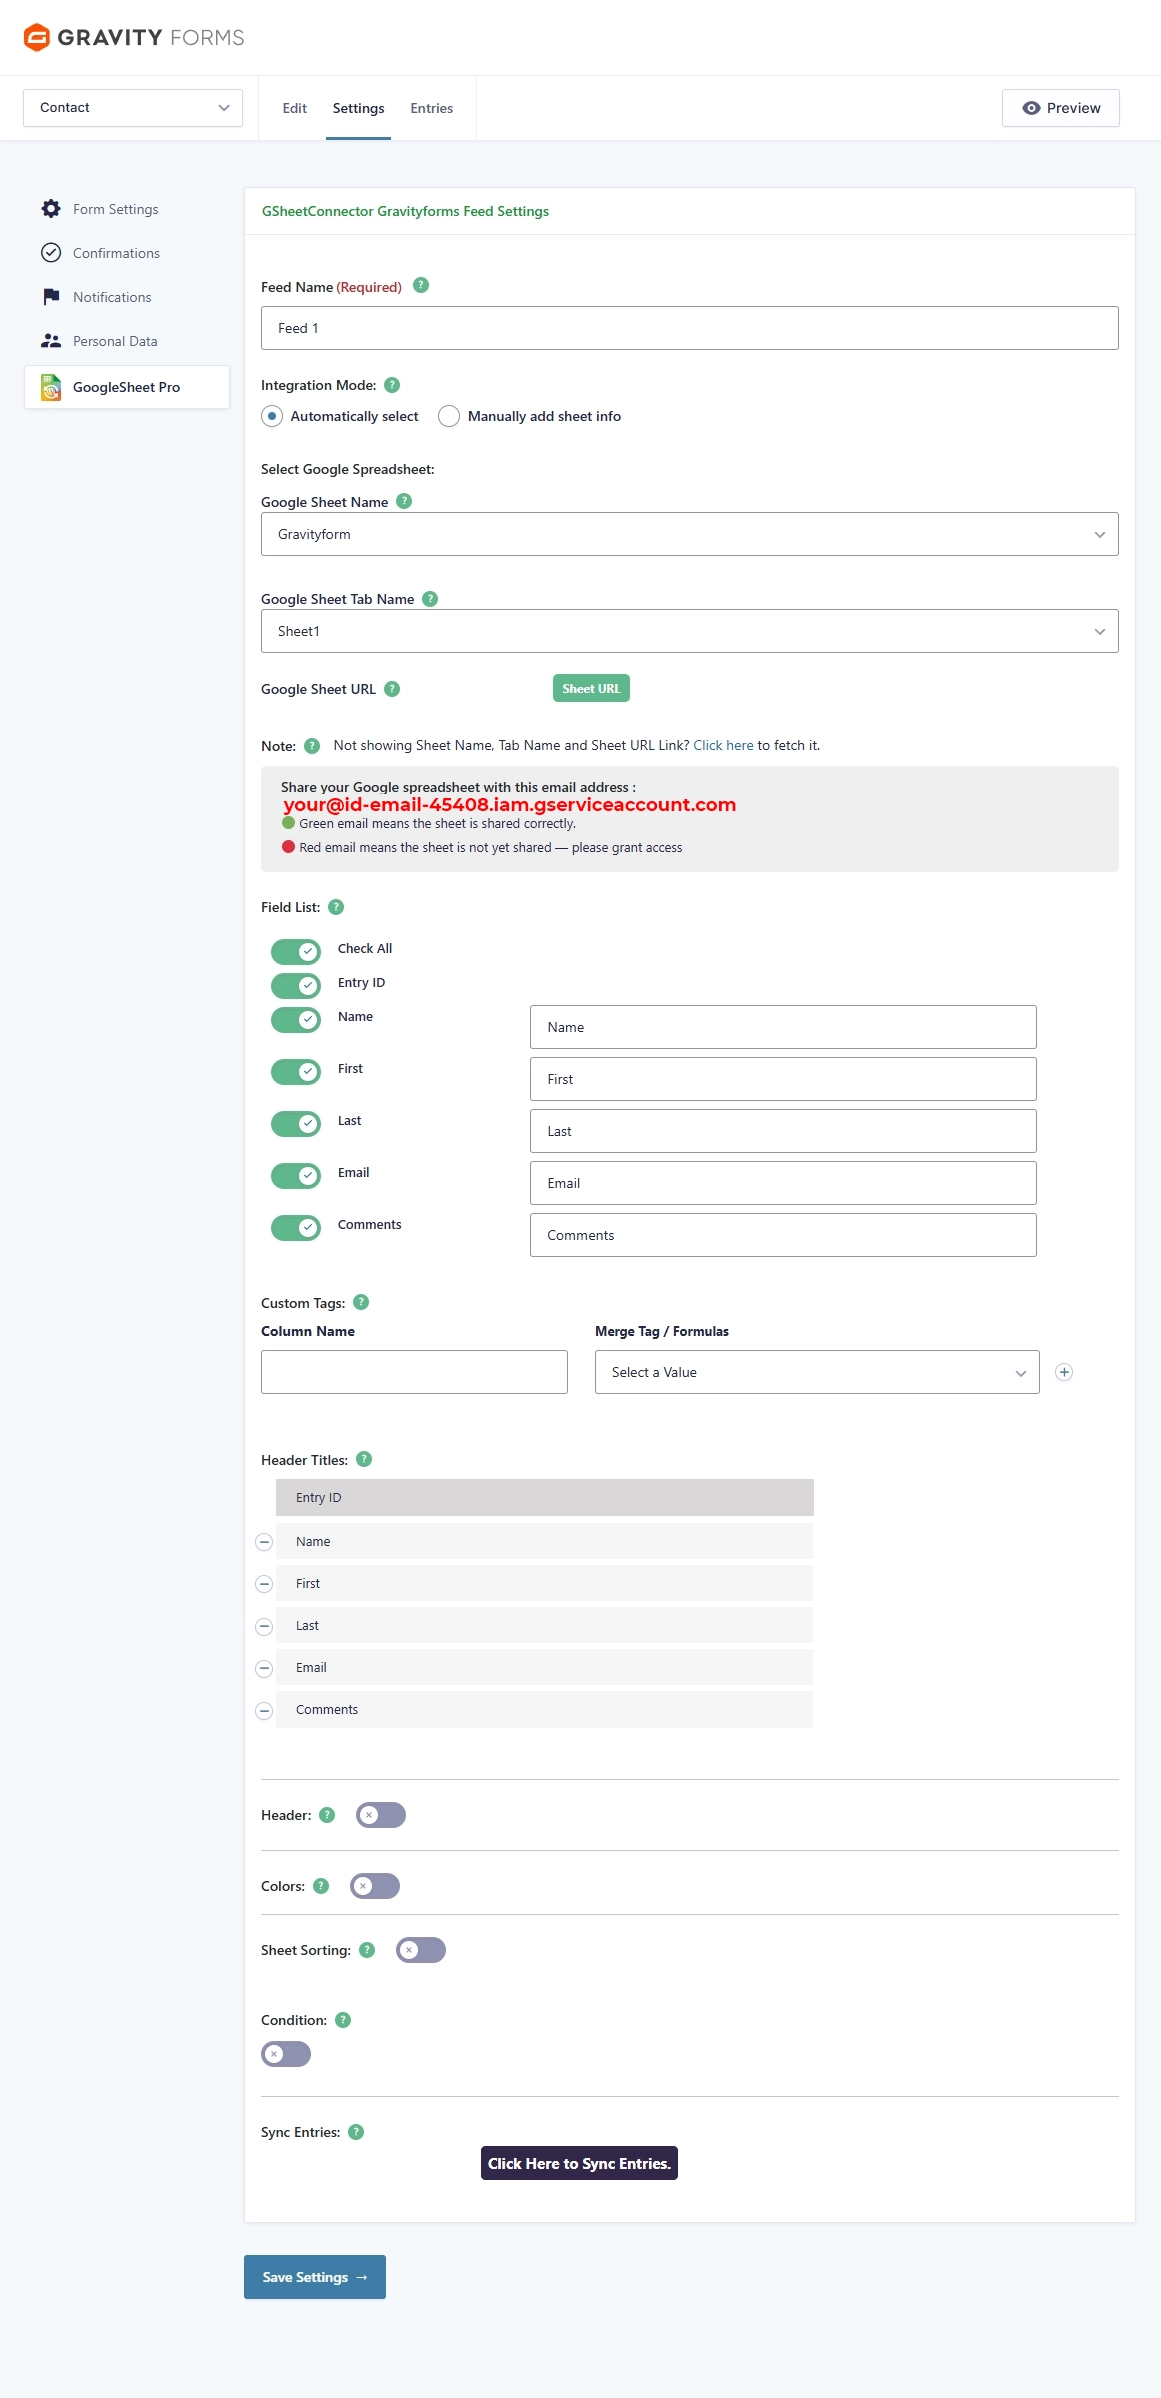Click the help icon next to Integration Mode
Viewport: 1161px width, 2398px height.
[x=392, y=385]
